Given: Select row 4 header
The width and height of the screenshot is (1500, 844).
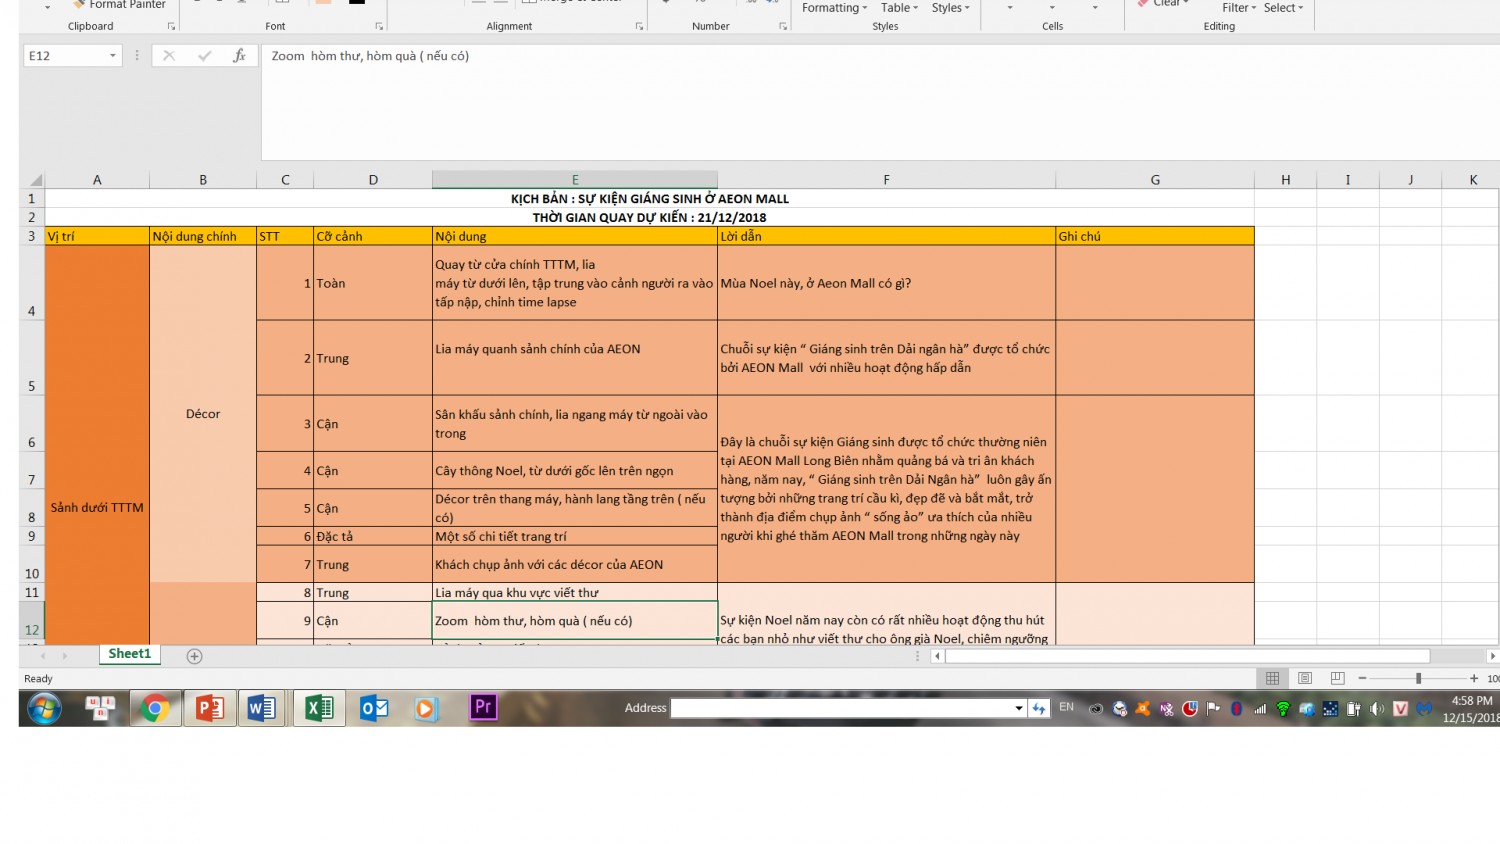Looking at the screenshot, I should [32, 283].
